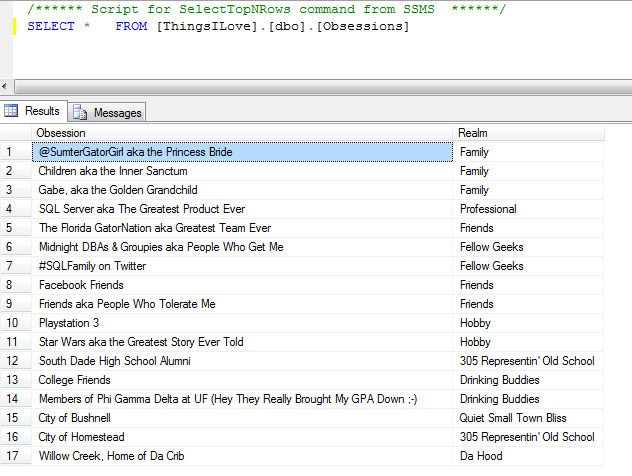
Task: Place cursor in the SELECT query line
Action: click(x=218, y=26)
